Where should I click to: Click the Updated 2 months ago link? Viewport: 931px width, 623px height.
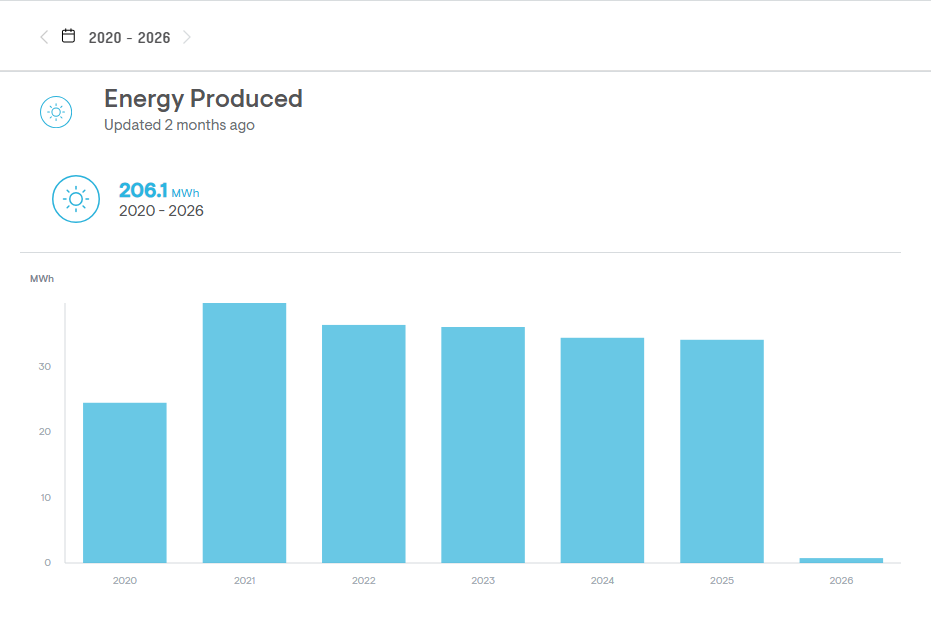coord(178,125)
